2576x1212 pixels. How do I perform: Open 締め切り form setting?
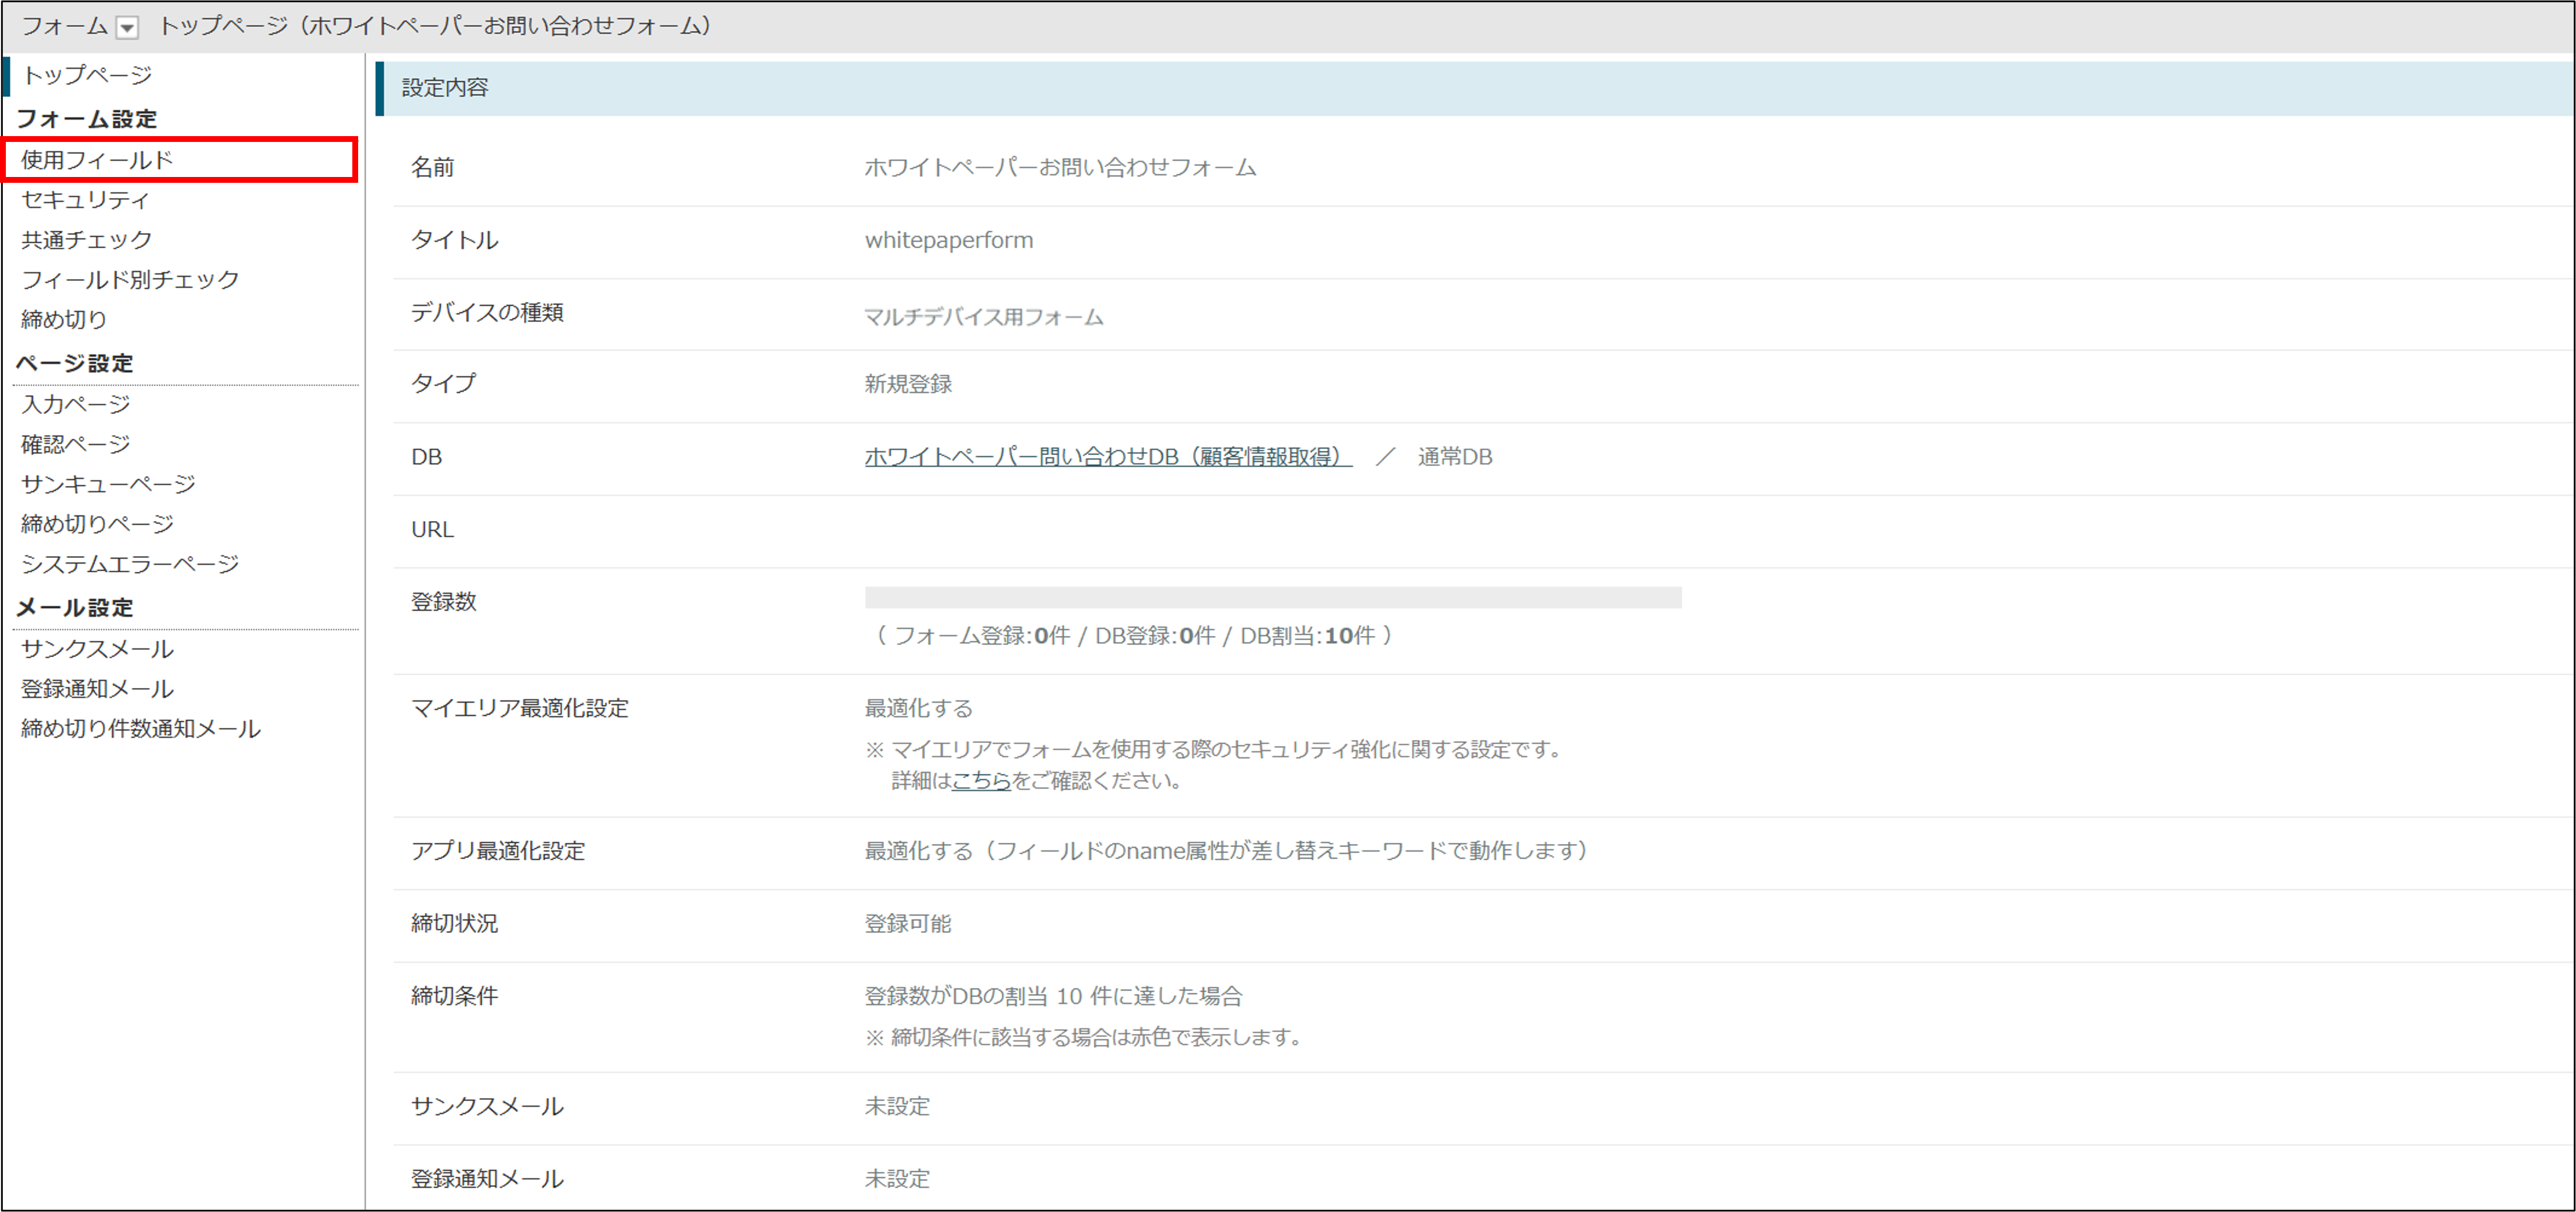[64, 320]
